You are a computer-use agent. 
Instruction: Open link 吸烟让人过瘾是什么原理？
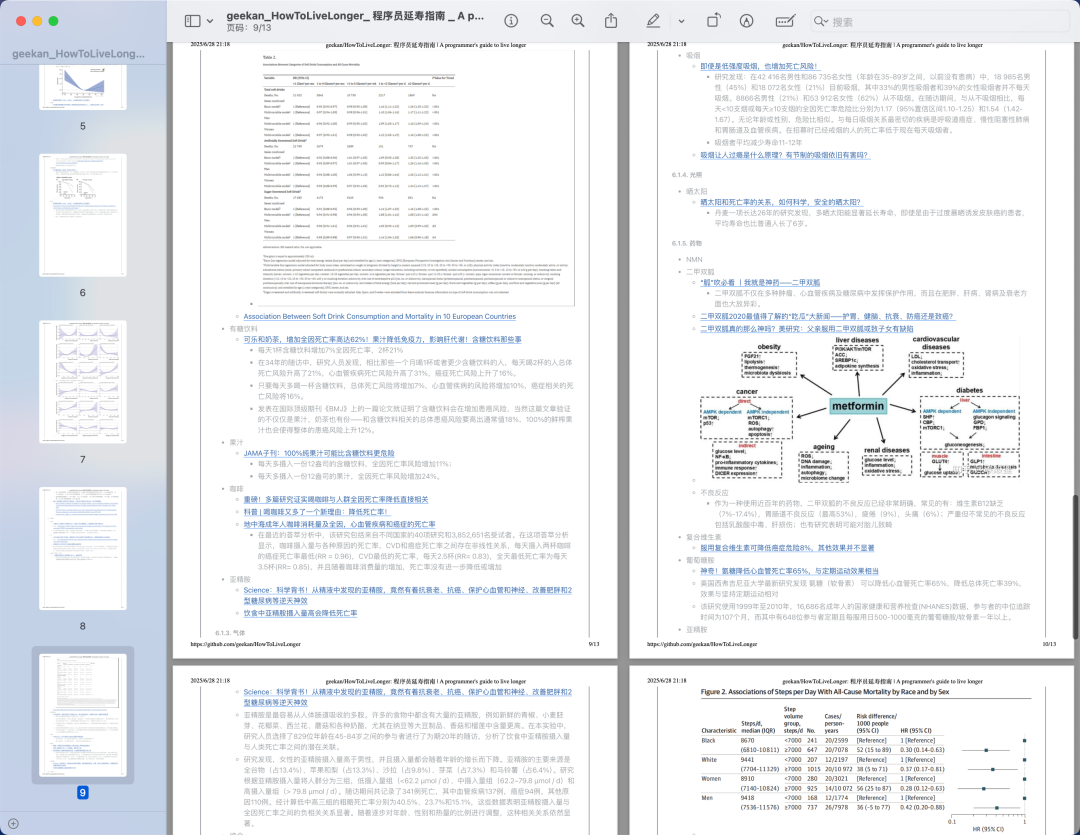pos(785,155)
